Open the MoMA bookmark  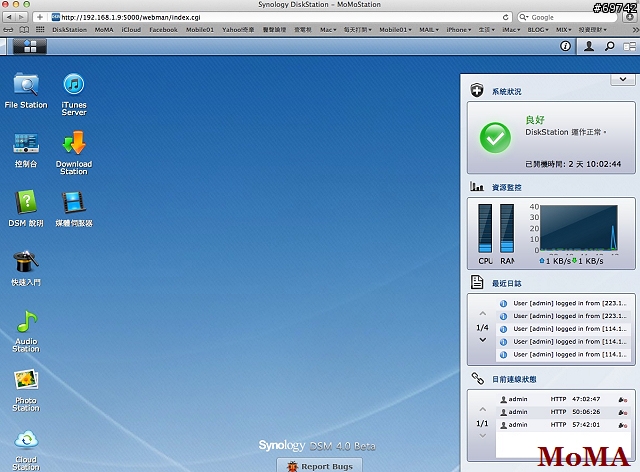tap(104, 29)
